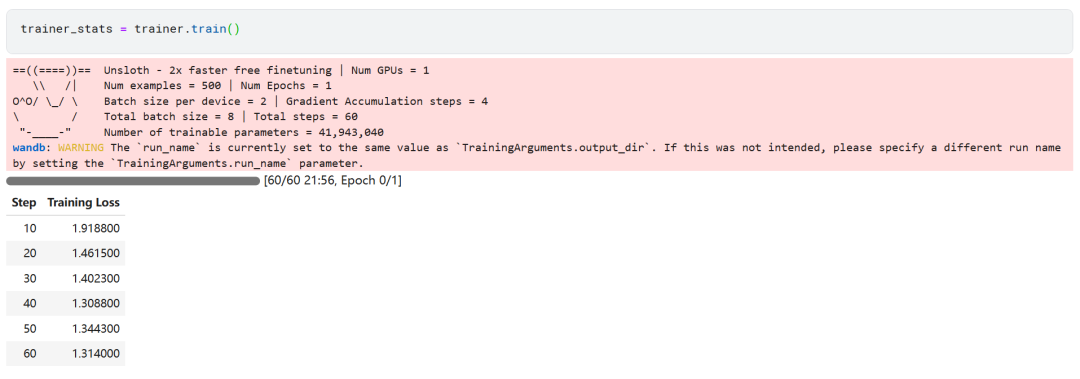Screen dimensions: 1080x379
Task: Select the step 10 row
Action: [x=65, y=228]
